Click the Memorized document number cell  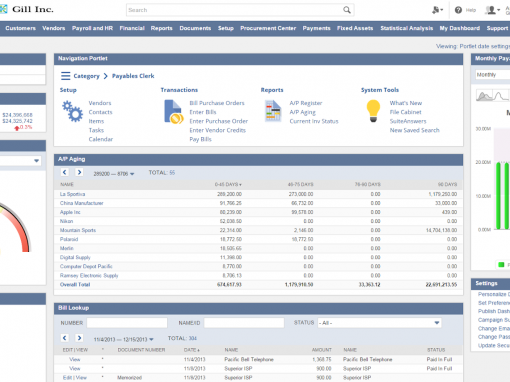(x=129, y=377)
